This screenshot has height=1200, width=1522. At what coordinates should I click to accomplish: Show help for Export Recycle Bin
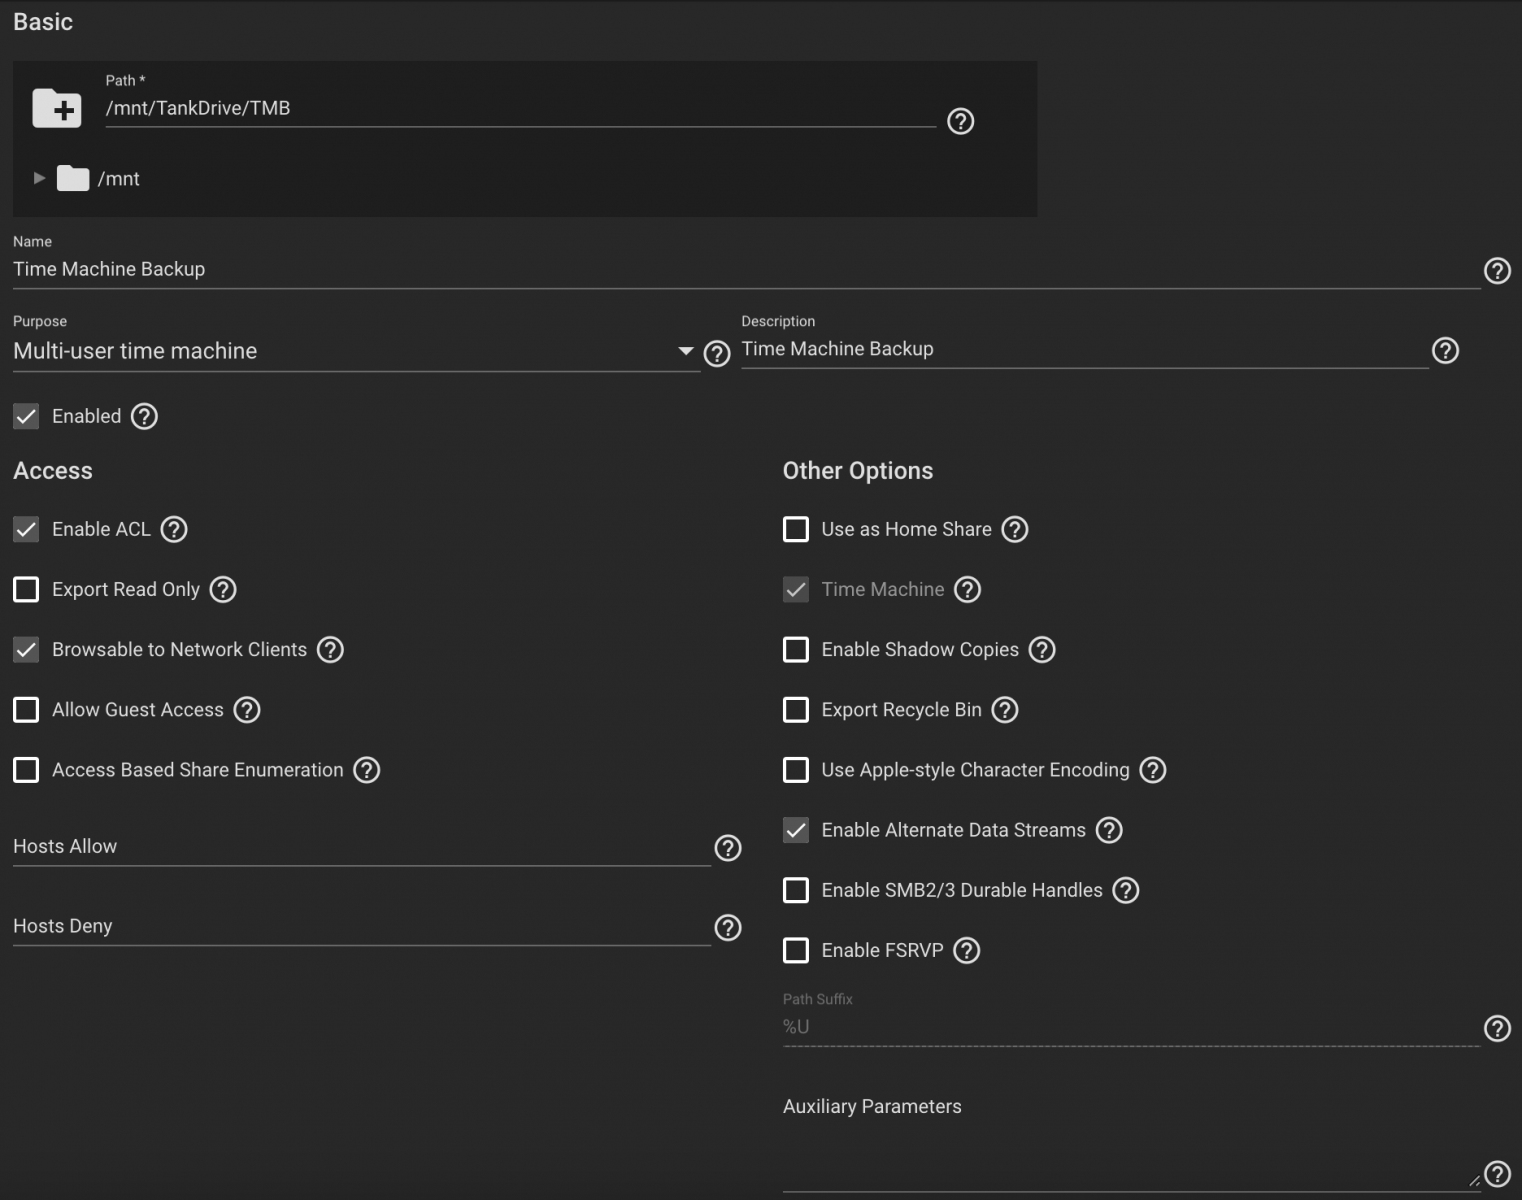(1005, 709)
